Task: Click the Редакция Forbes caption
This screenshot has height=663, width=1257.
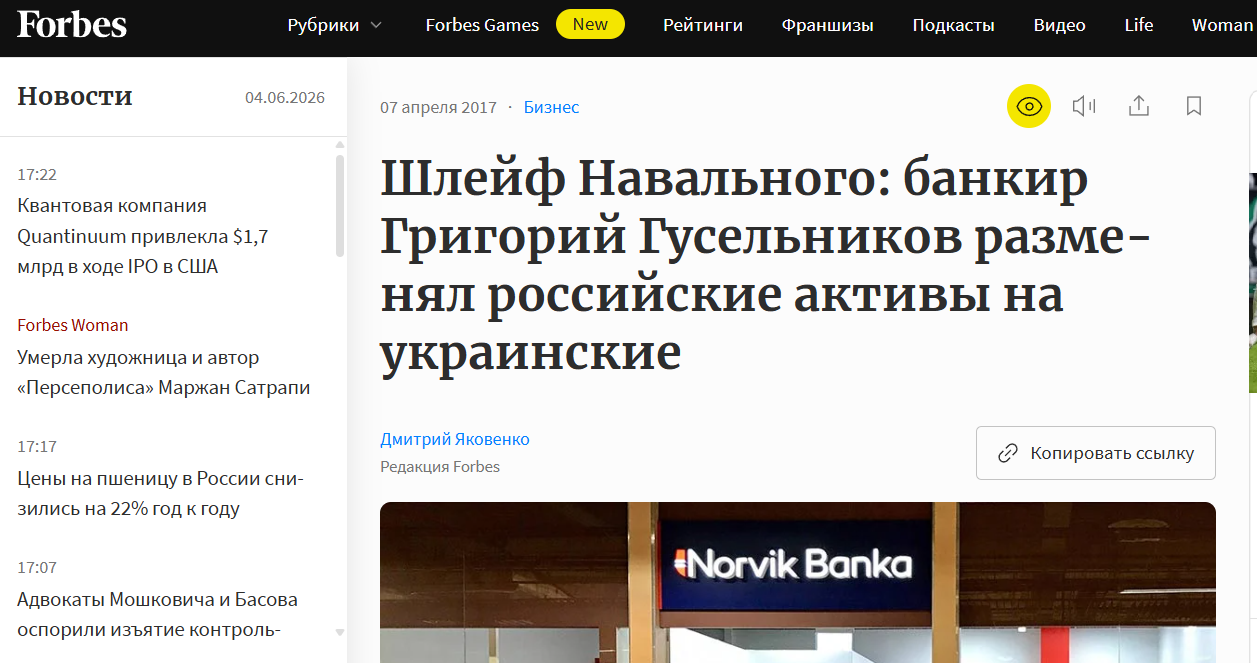Action: coord(440,466)
